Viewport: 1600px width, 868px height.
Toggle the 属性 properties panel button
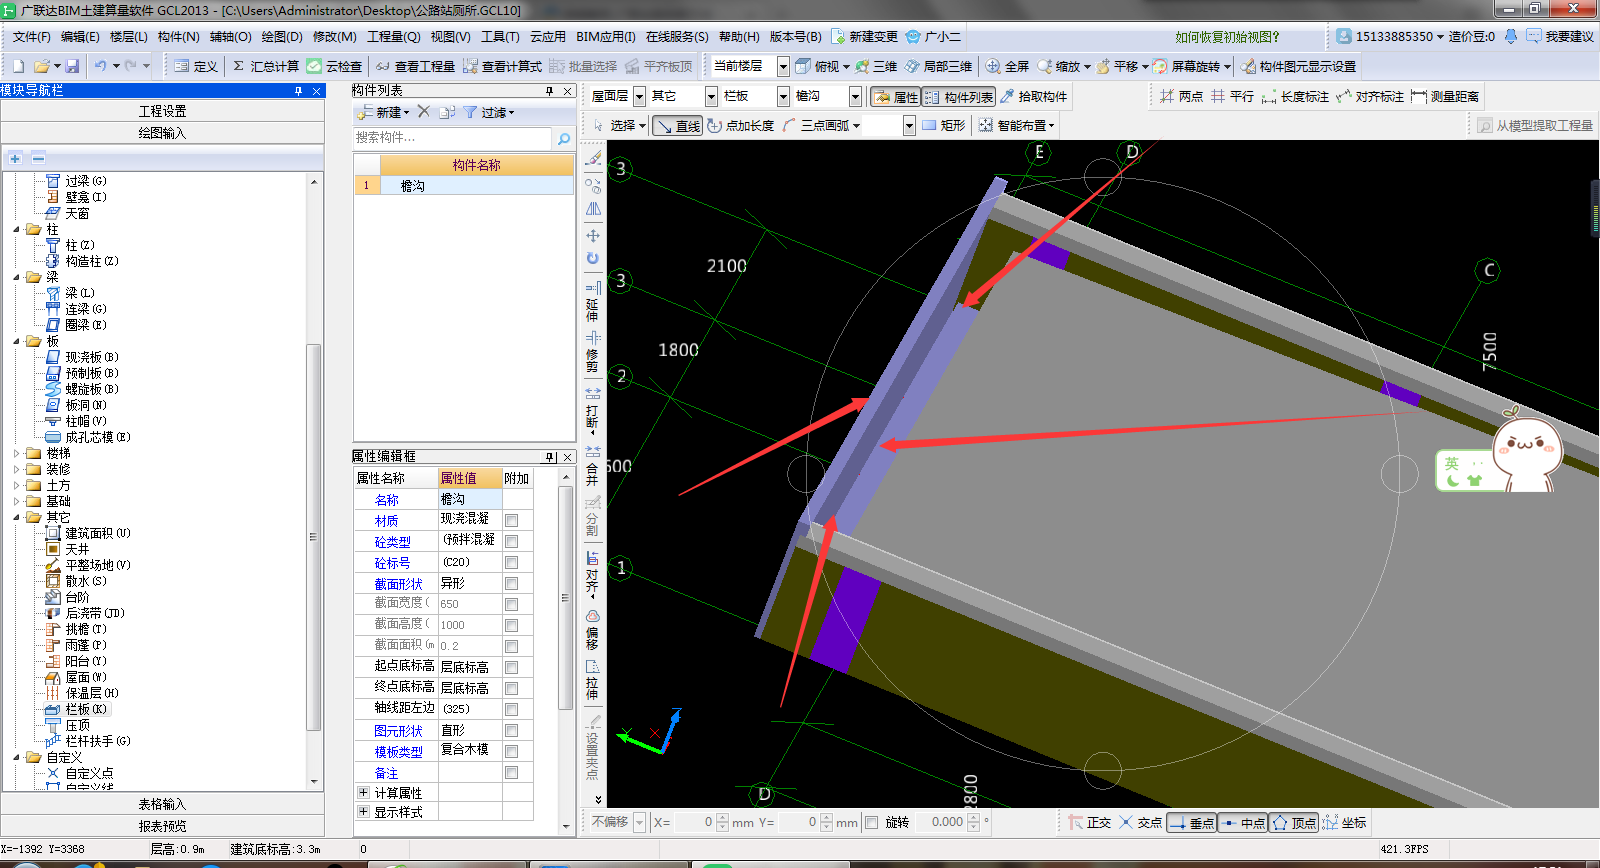pos(896,96)
